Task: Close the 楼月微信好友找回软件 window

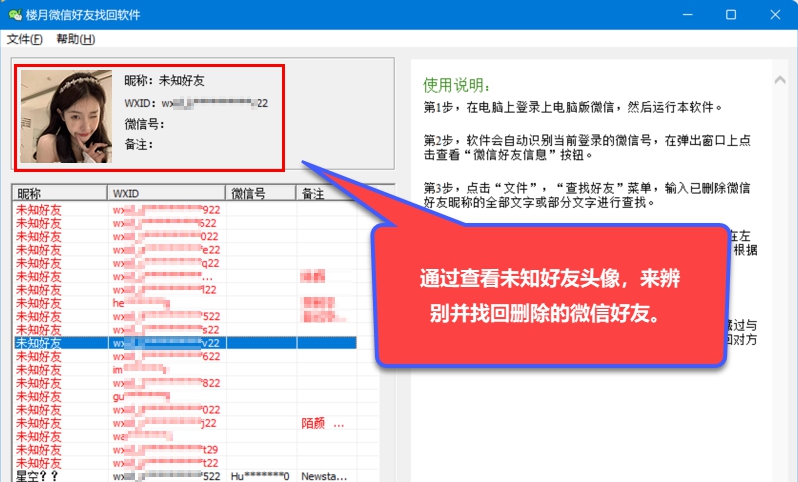Action: pyautogui.click(x=775, y=15)
